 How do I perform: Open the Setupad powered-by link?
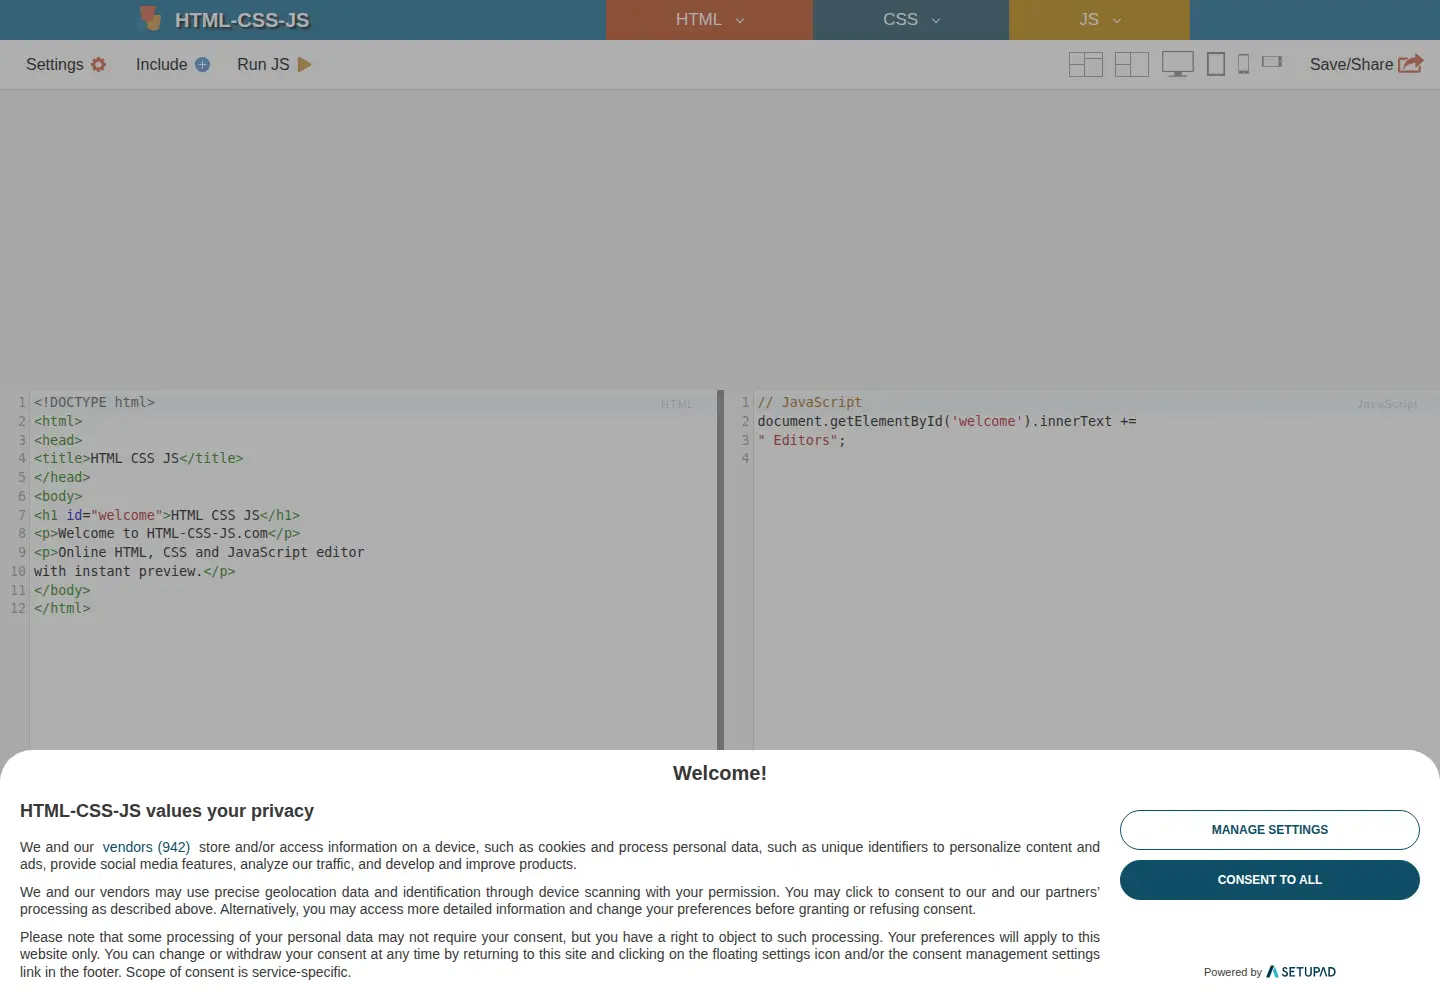tap(1301, 972)
